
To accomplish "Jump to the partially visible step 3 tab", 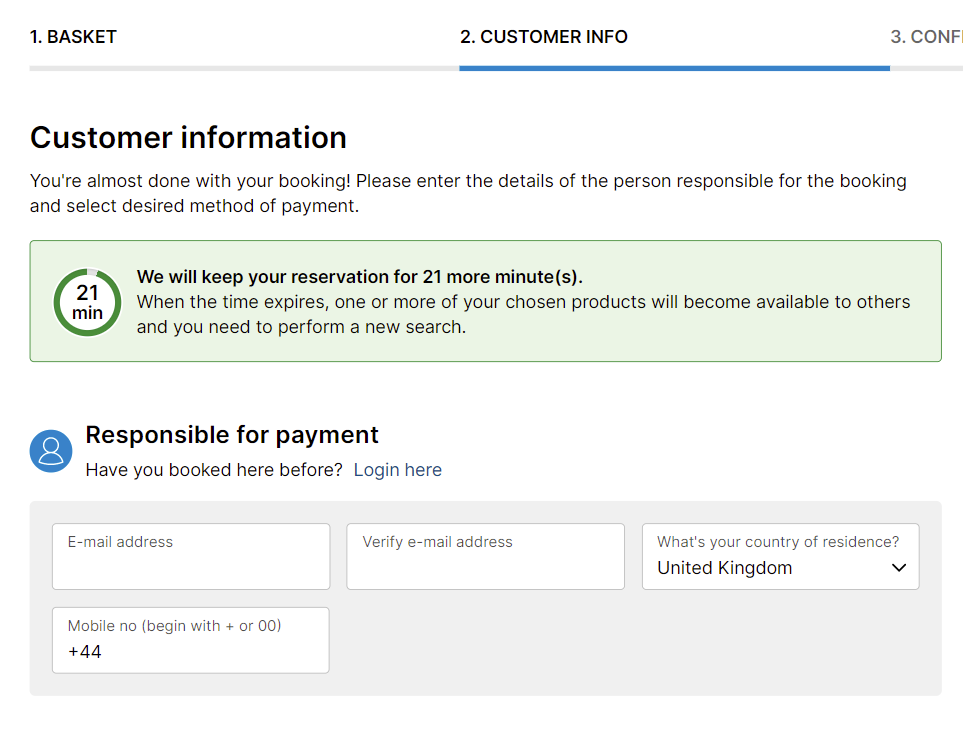I will [926, 37].
